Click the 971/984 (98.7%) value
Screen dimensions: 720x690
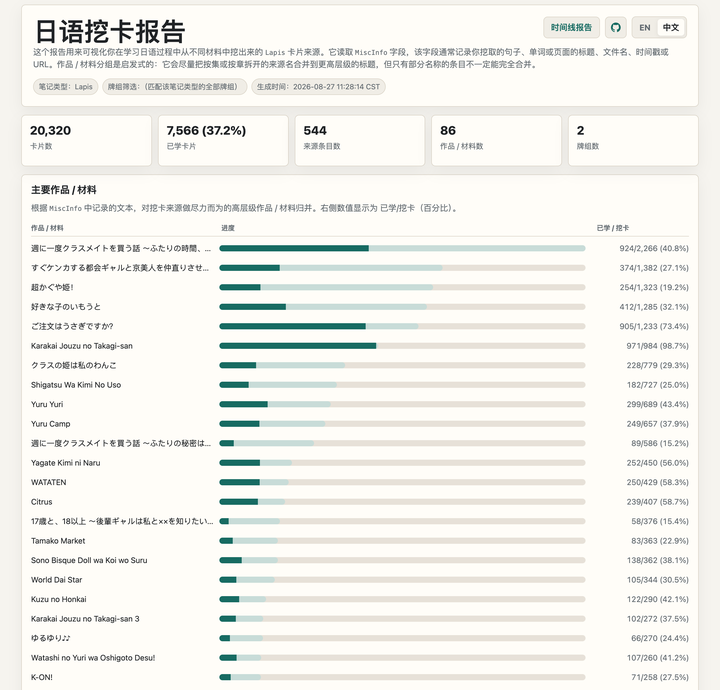click(658, 346)
